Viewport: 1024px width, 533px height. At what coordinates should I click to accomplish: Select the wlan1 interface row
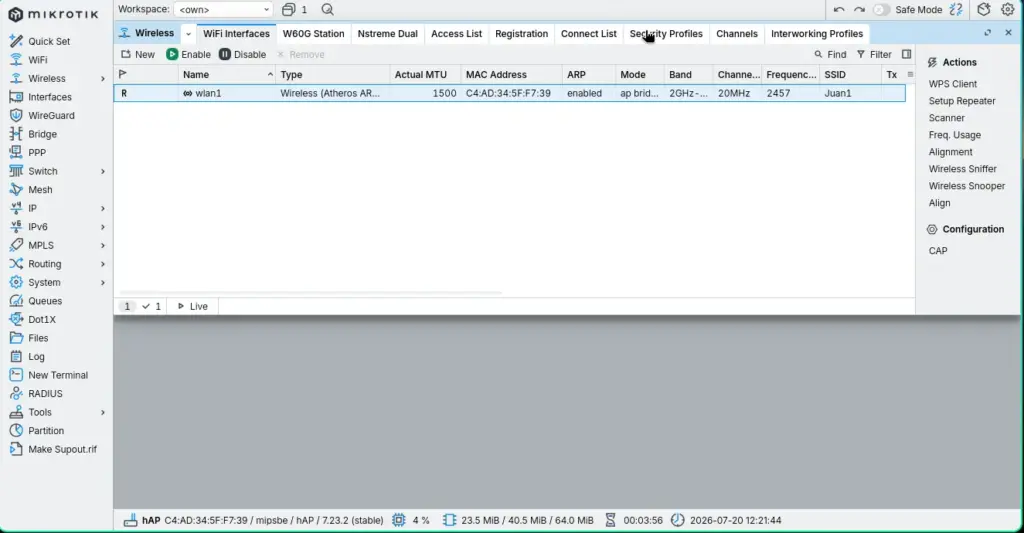pyautogui.click(x=509, y=93)
